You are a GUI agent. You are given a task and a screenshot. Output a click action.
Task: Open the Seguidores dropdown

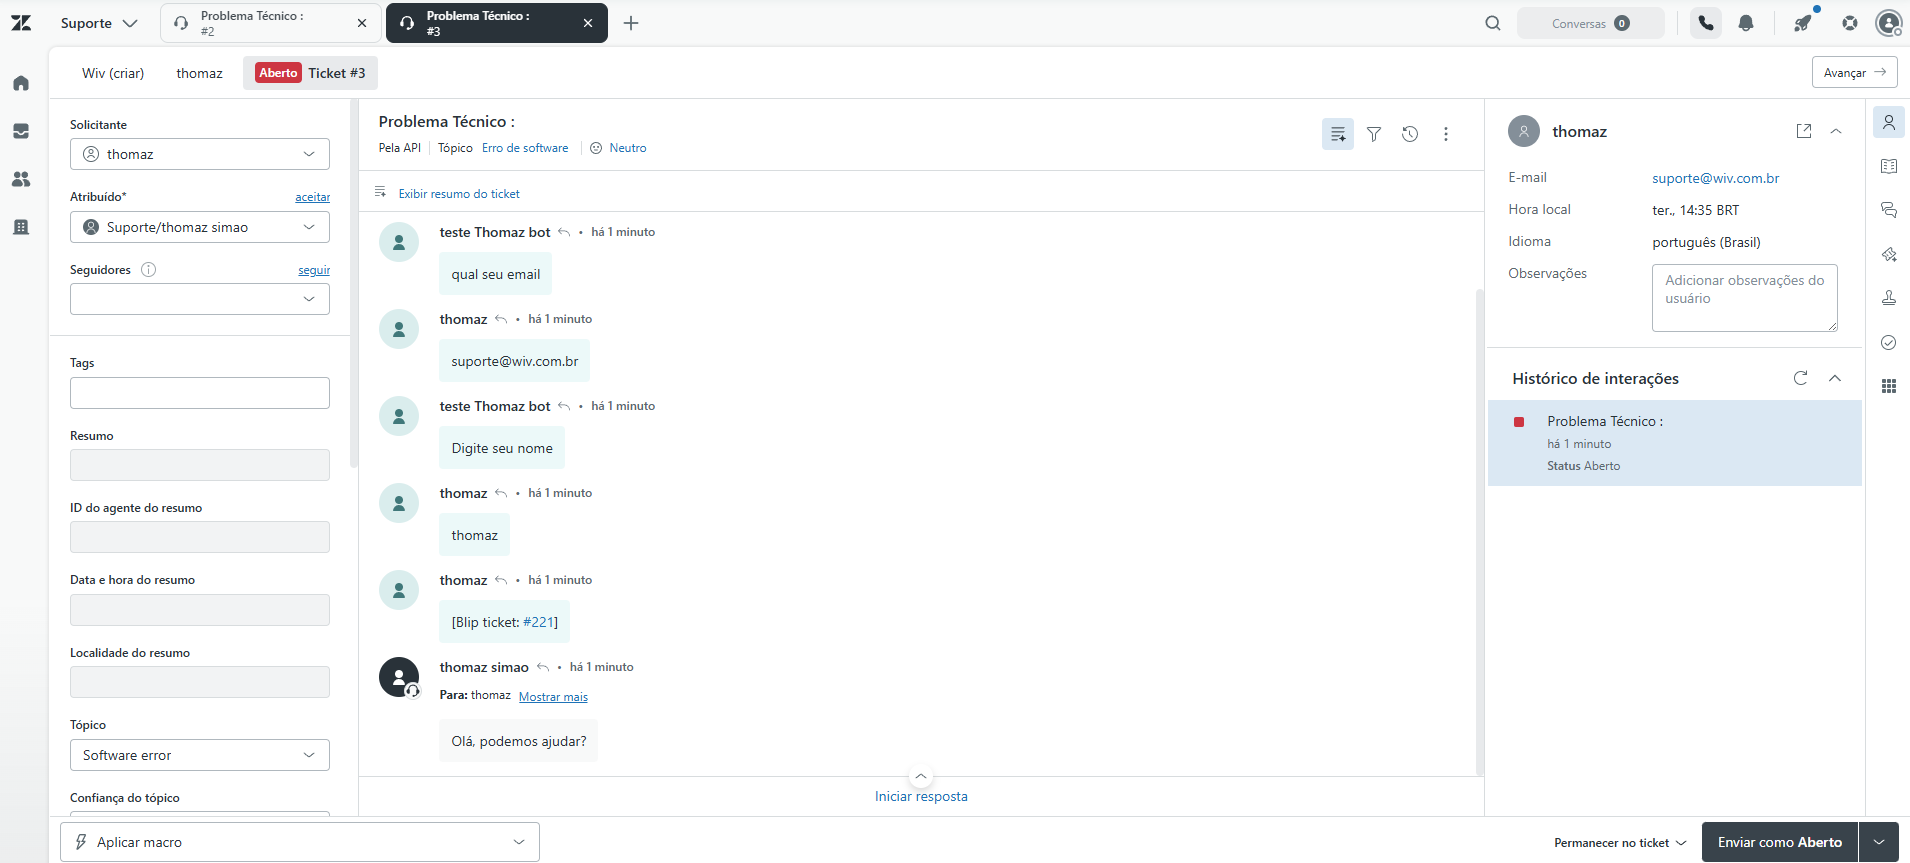[x=200, y=299]
